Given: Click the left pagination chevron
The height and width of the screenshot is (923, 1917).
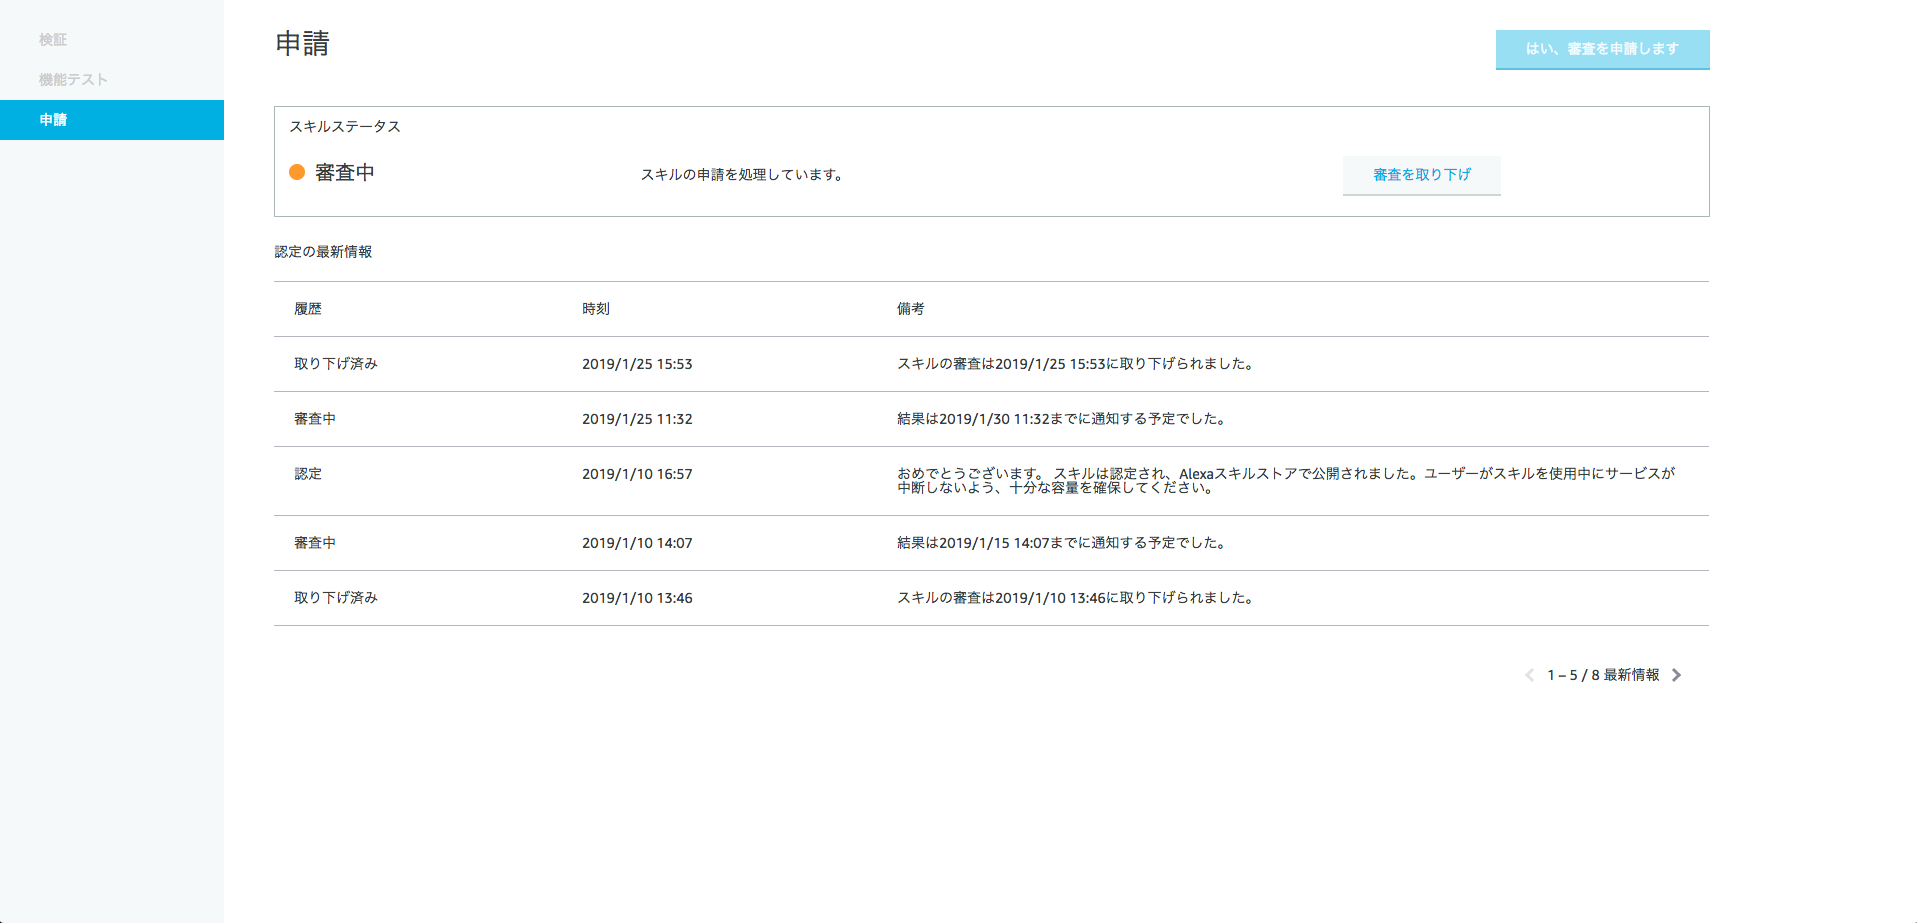Looking at the screenshot, I should pos(1528,675).
